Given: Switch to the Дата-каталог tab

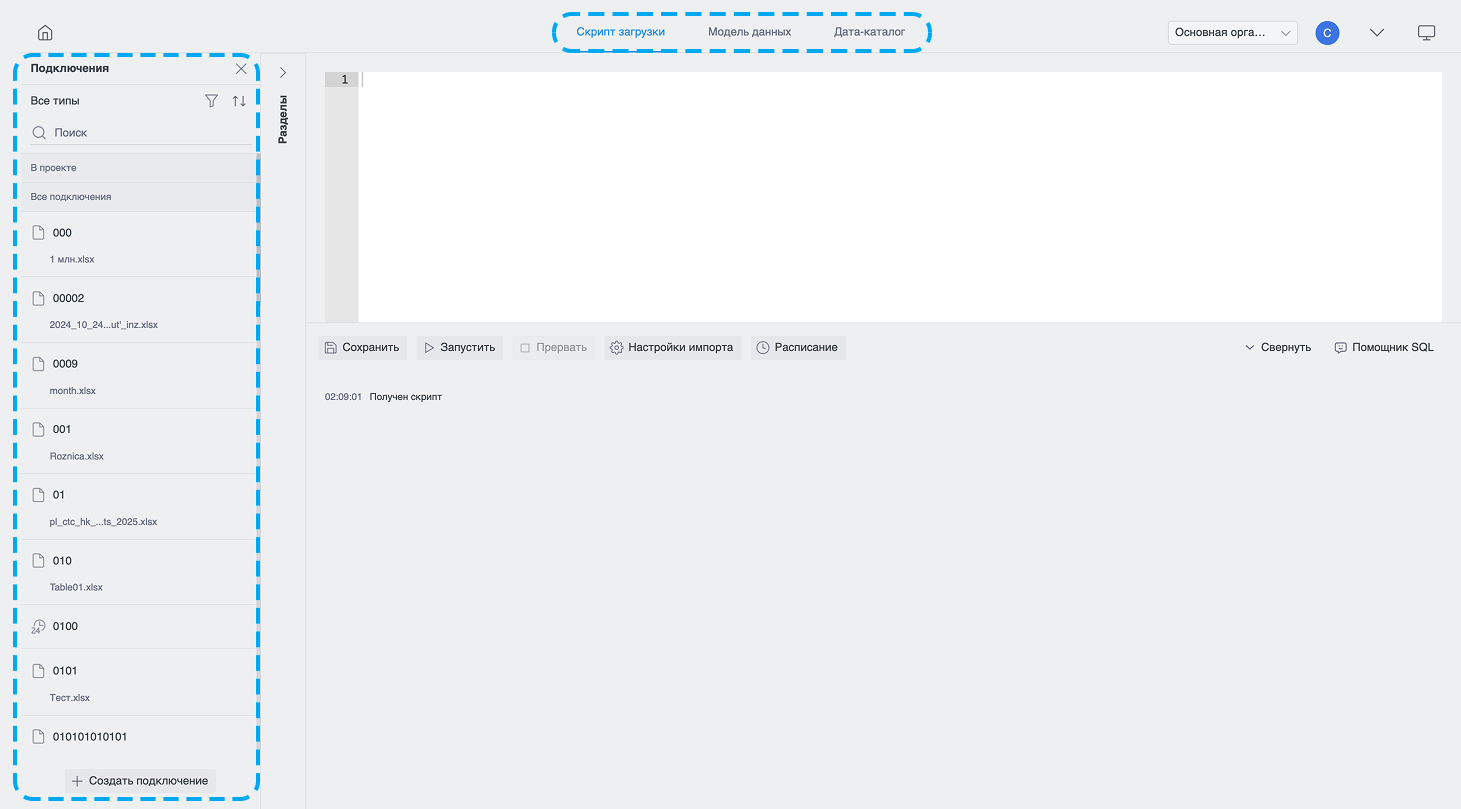Looking at the screenshot, I should pos(870,32).
